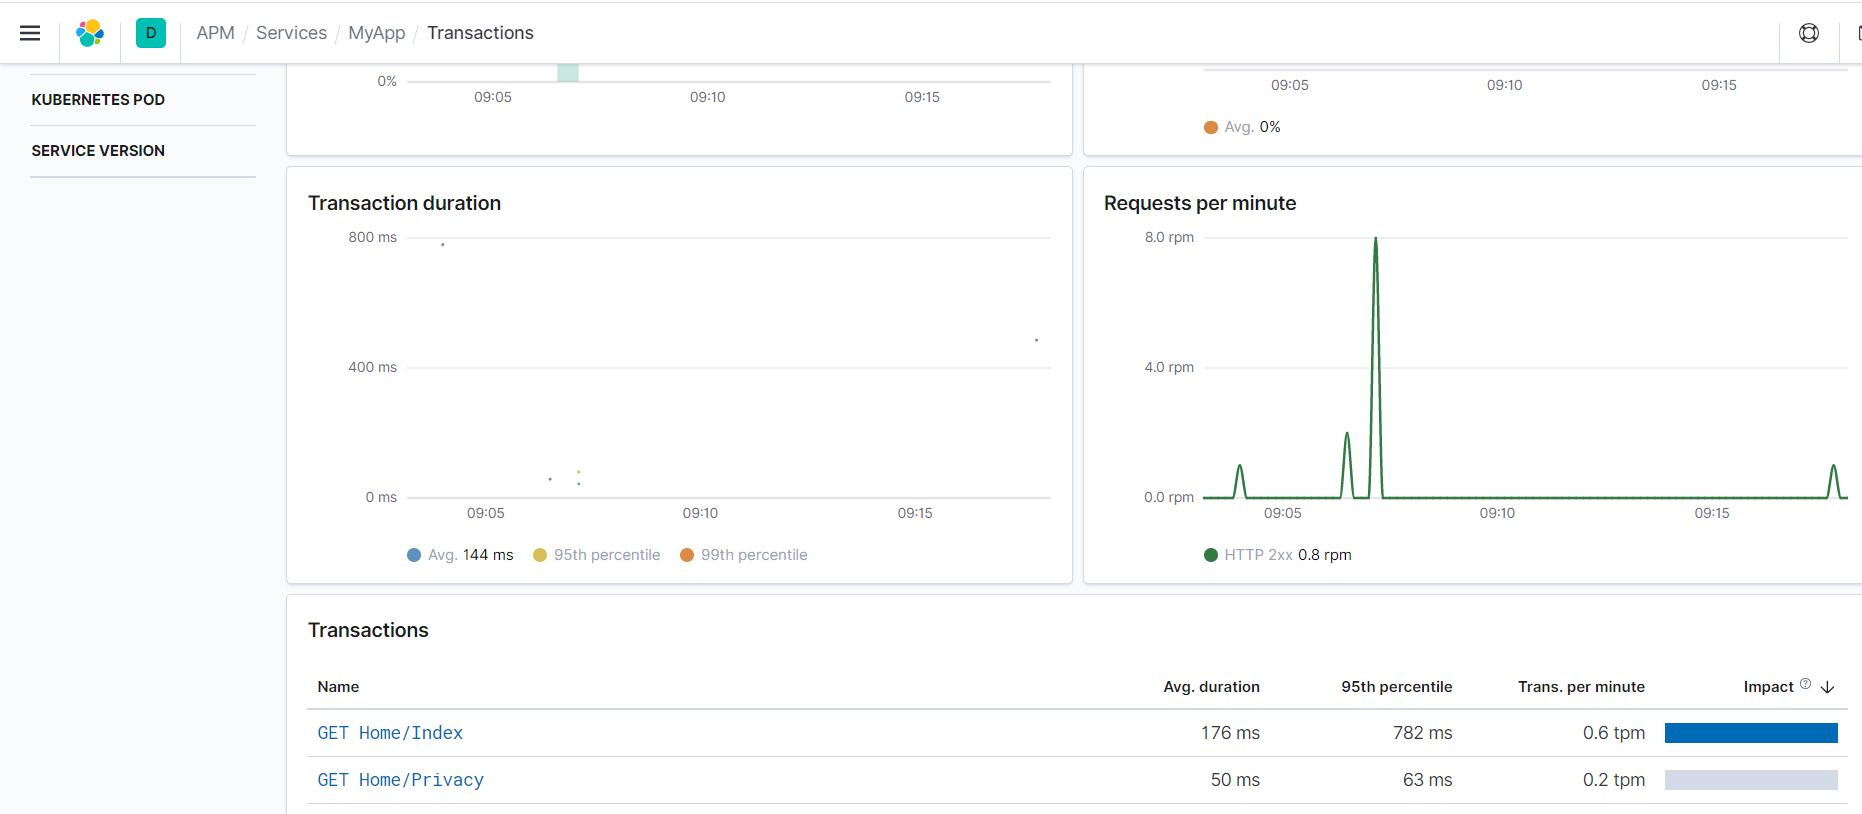This screenshot has height=814, width=1862.
Task: Sort by Trans. per minute column
Action: click(x=1581, y=687)
